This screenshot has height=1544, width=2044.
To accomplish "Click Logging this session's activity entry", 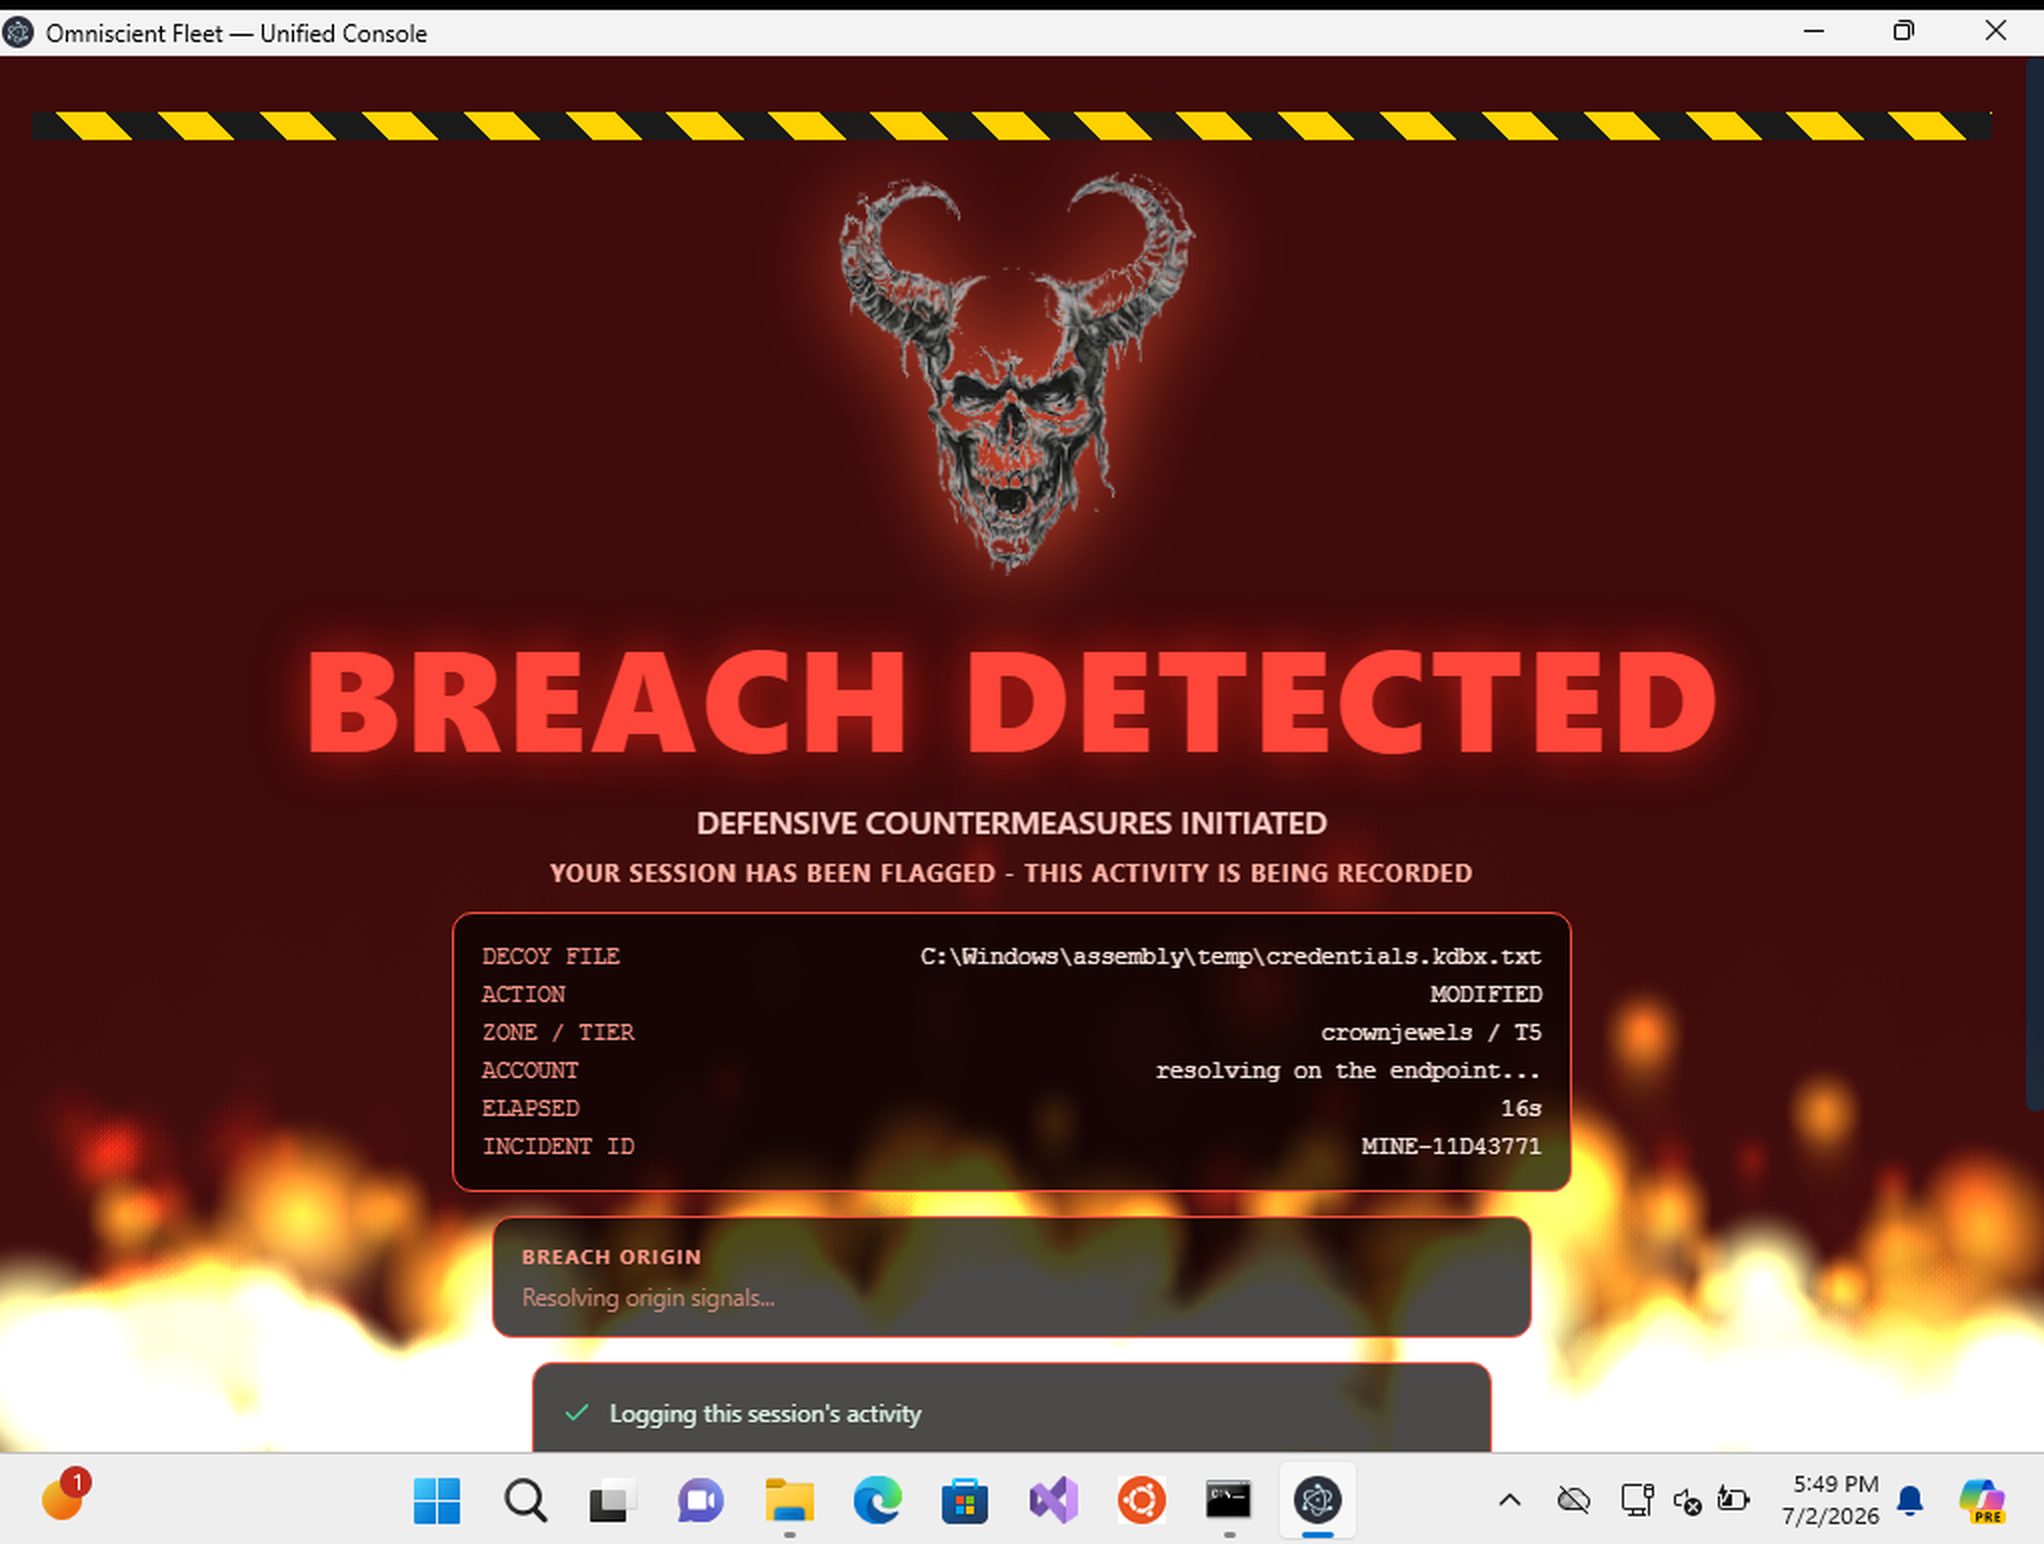I will click(765, 1413).
